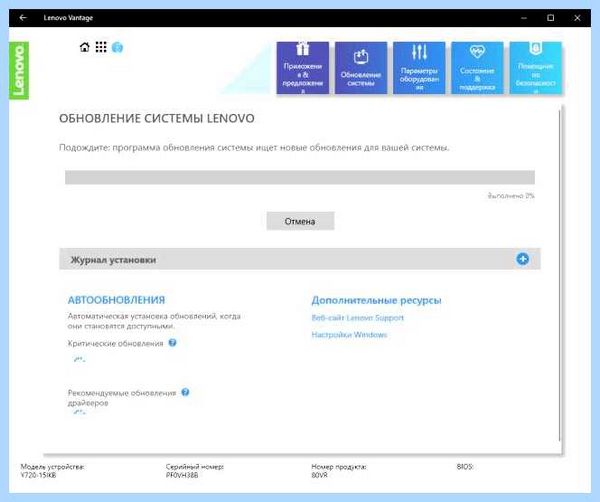The image size is (600, 502).
Task: Click the product number value 80VR
Action: click(320, 475)
